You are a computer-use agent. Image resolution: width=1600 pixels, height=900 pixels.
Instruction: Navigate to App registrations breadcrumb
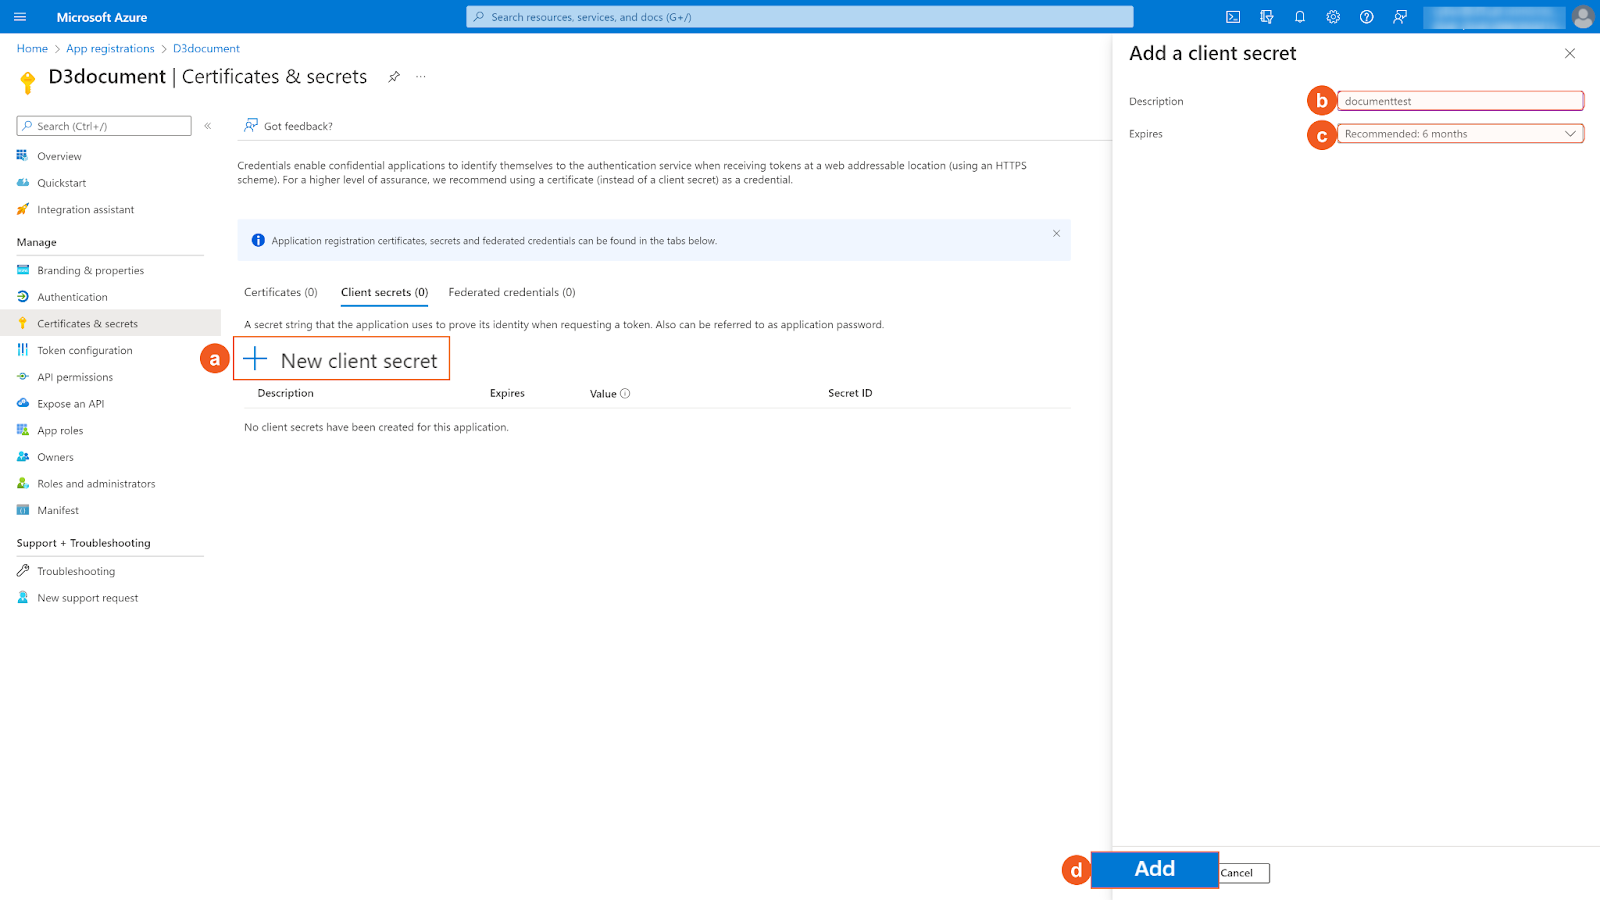[110, 48]
